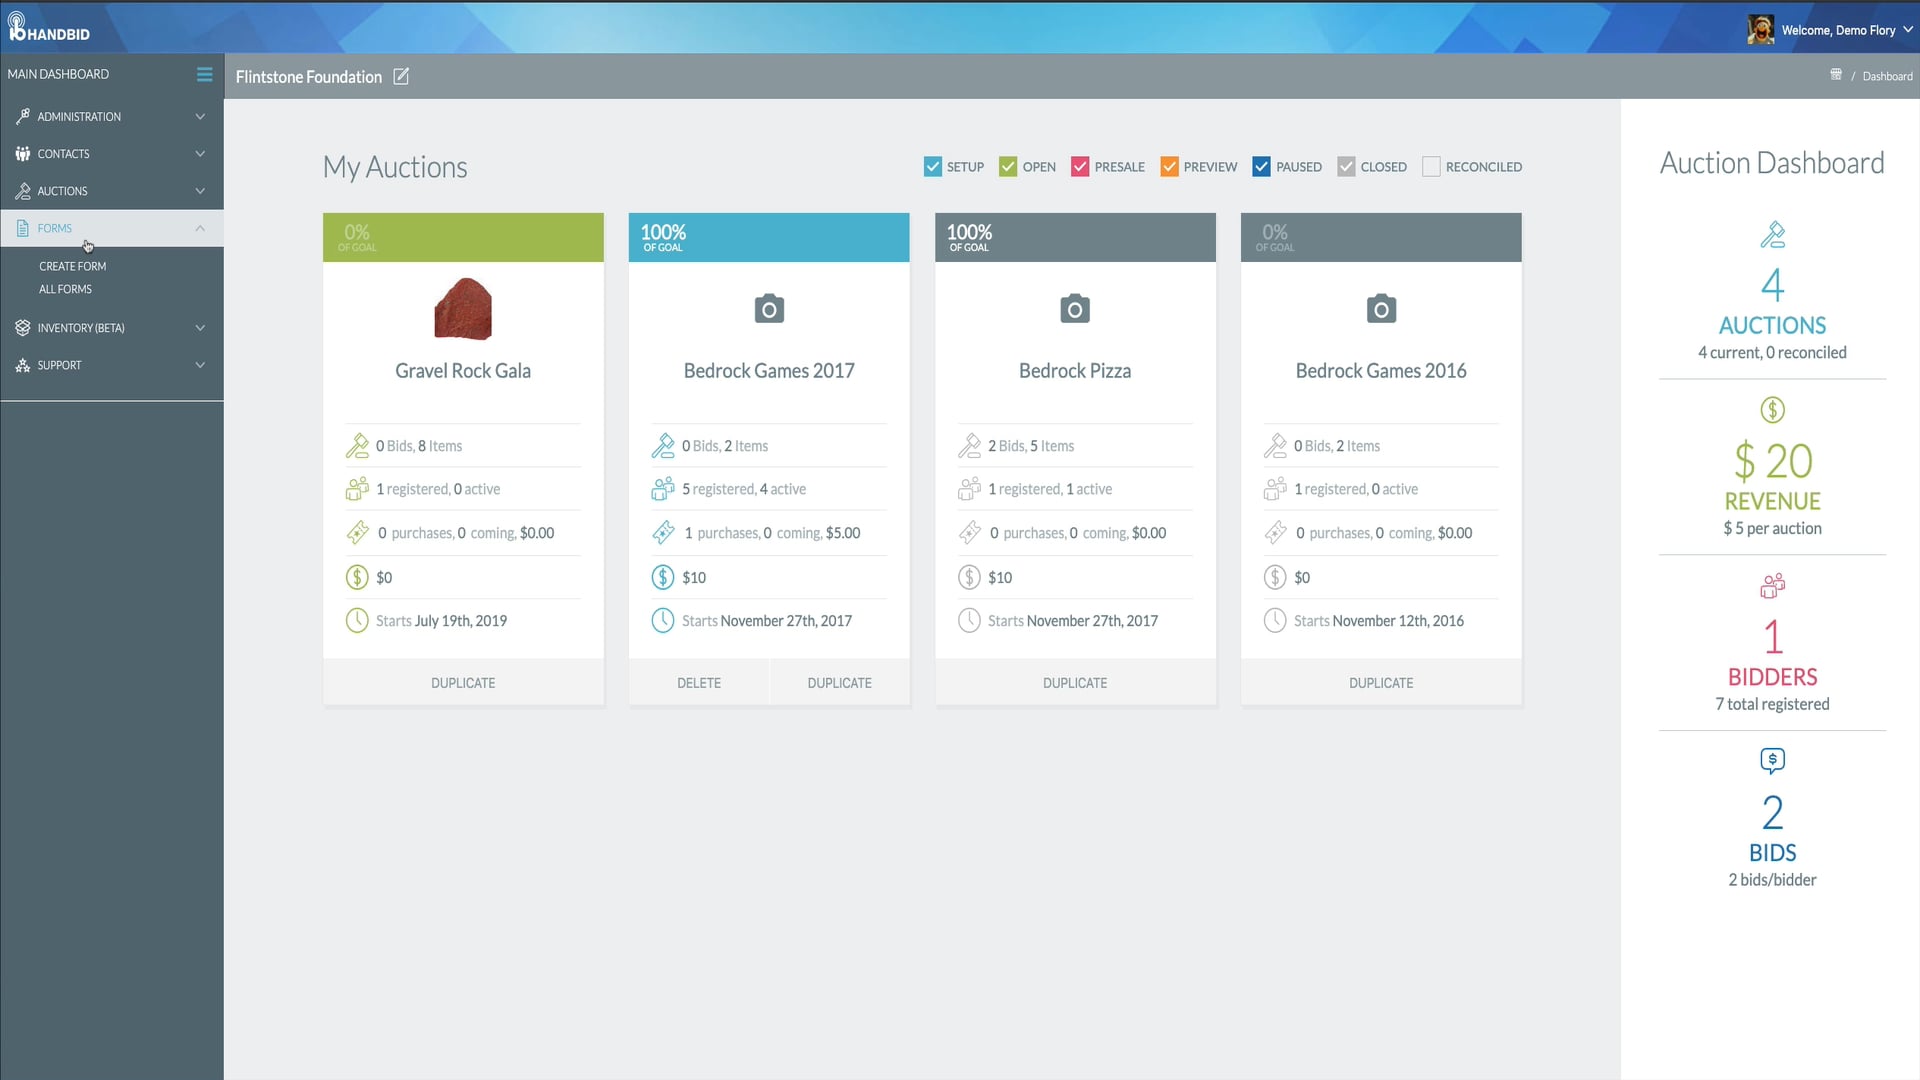The width and height of the screenshot is (1920, 1080).
Task: Expand the Support menu chevron
Action: click(200, 365)
